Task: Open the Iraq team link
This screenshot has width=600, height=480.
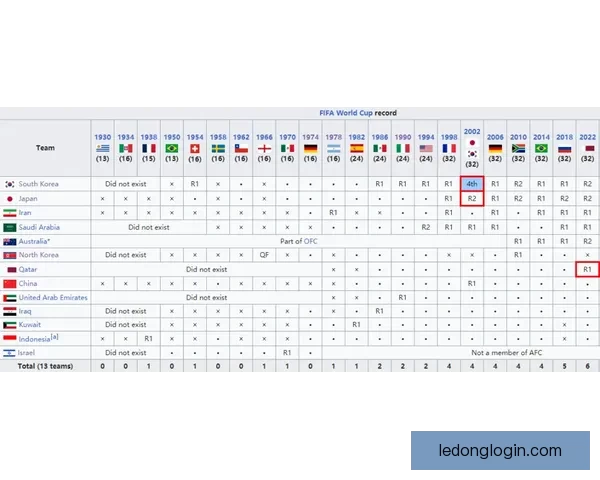Action: [25, 311]
